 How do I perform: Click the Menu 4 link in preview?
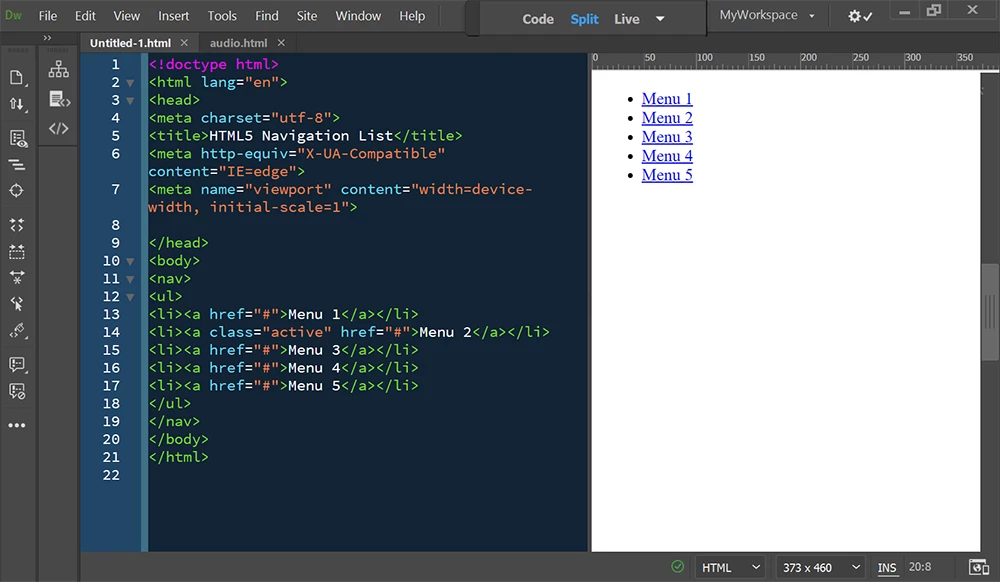[x=666, y=156]
